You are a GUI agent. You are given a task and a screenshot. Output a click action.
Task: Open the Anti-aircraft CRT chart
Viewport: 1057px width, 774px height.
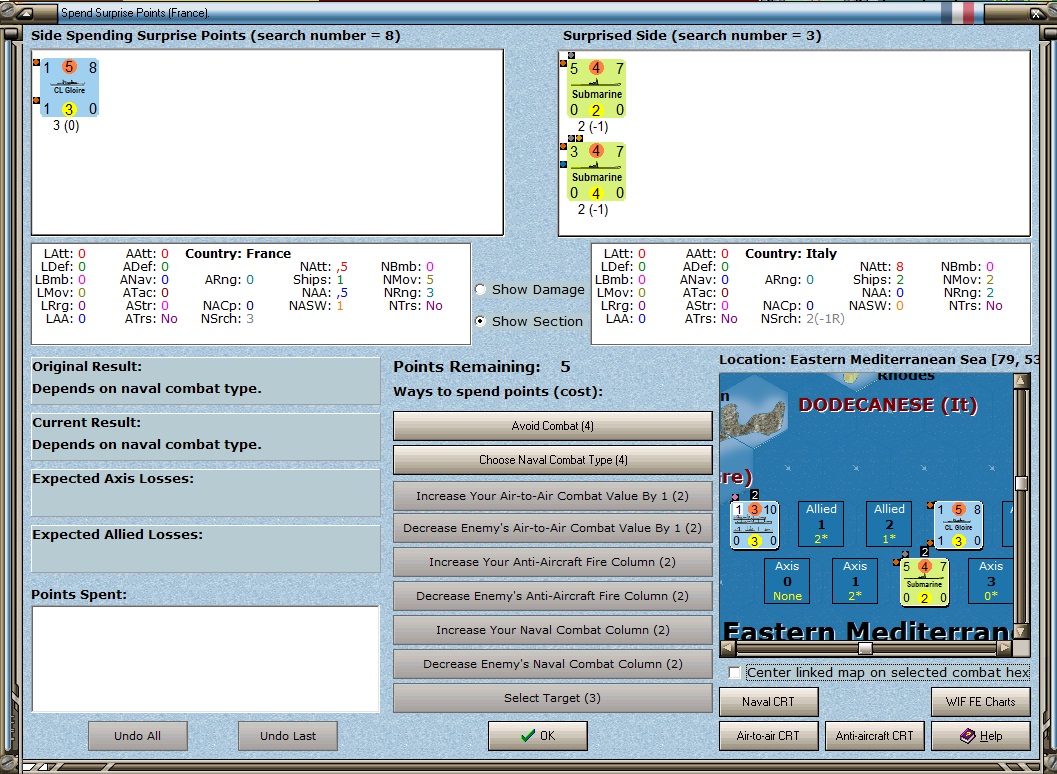pyautogui.click(x=874, y=736)
